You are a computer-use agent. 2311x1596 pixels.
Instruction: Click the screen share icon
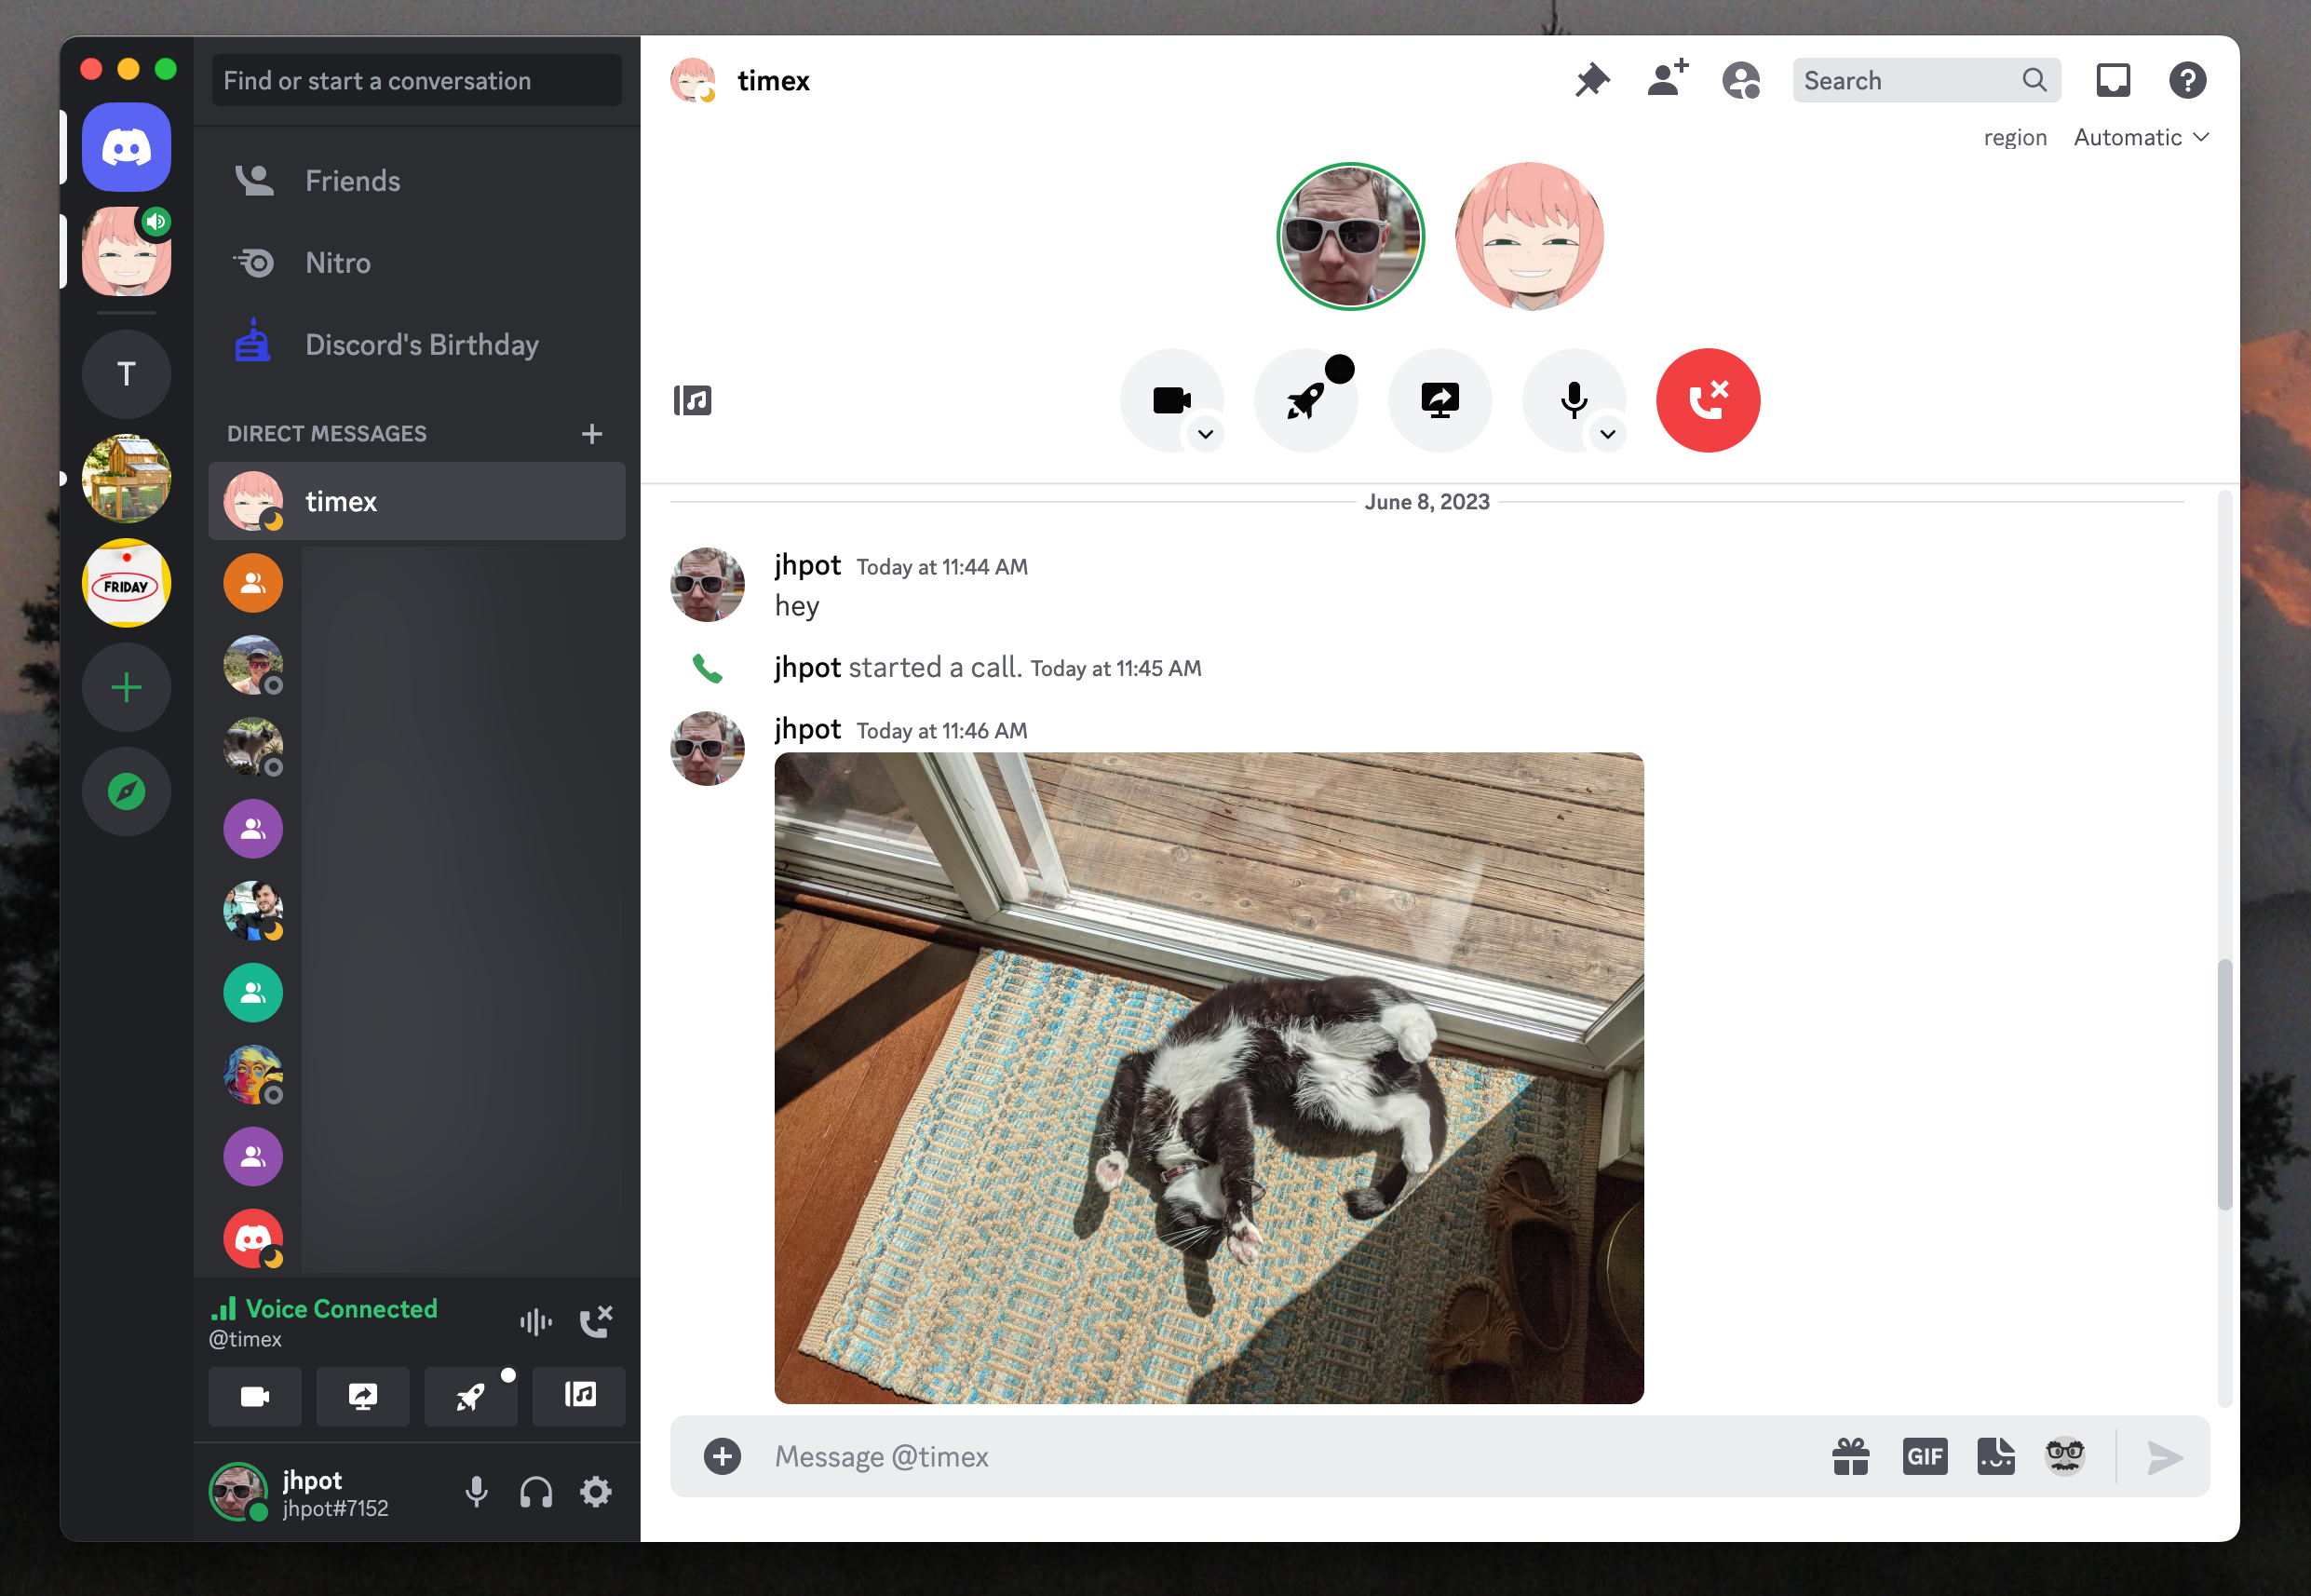coord(1440,399)
